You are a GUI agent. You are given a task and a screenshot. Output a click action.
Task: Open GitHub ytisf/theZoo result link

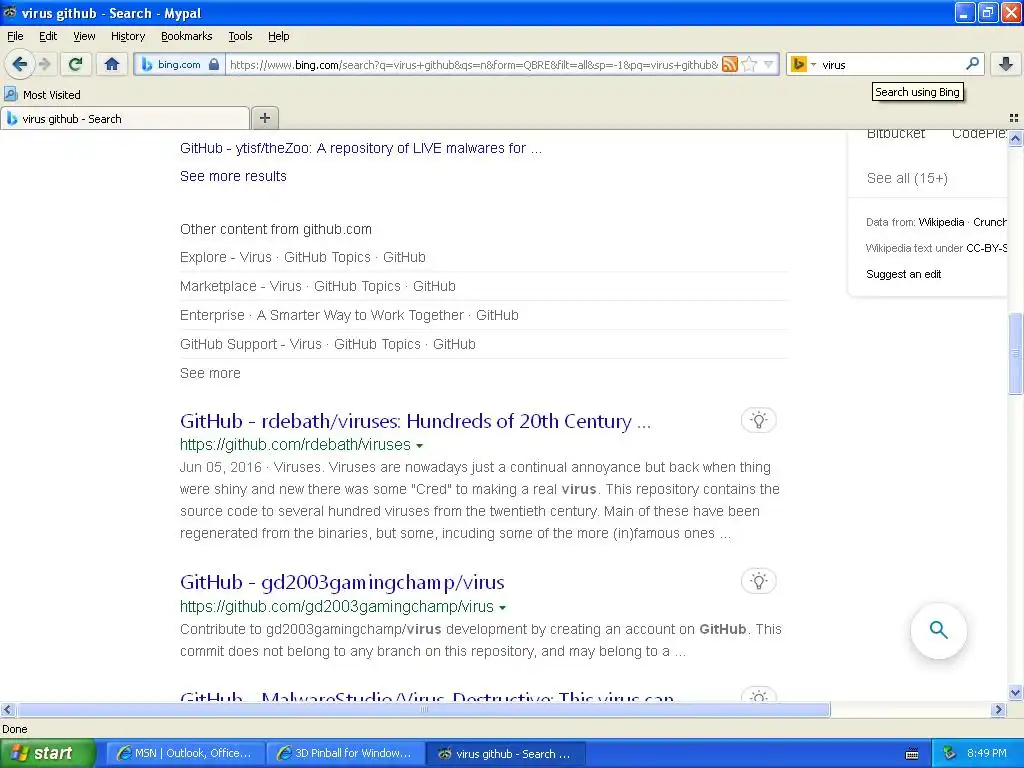(x=360, y=148)
